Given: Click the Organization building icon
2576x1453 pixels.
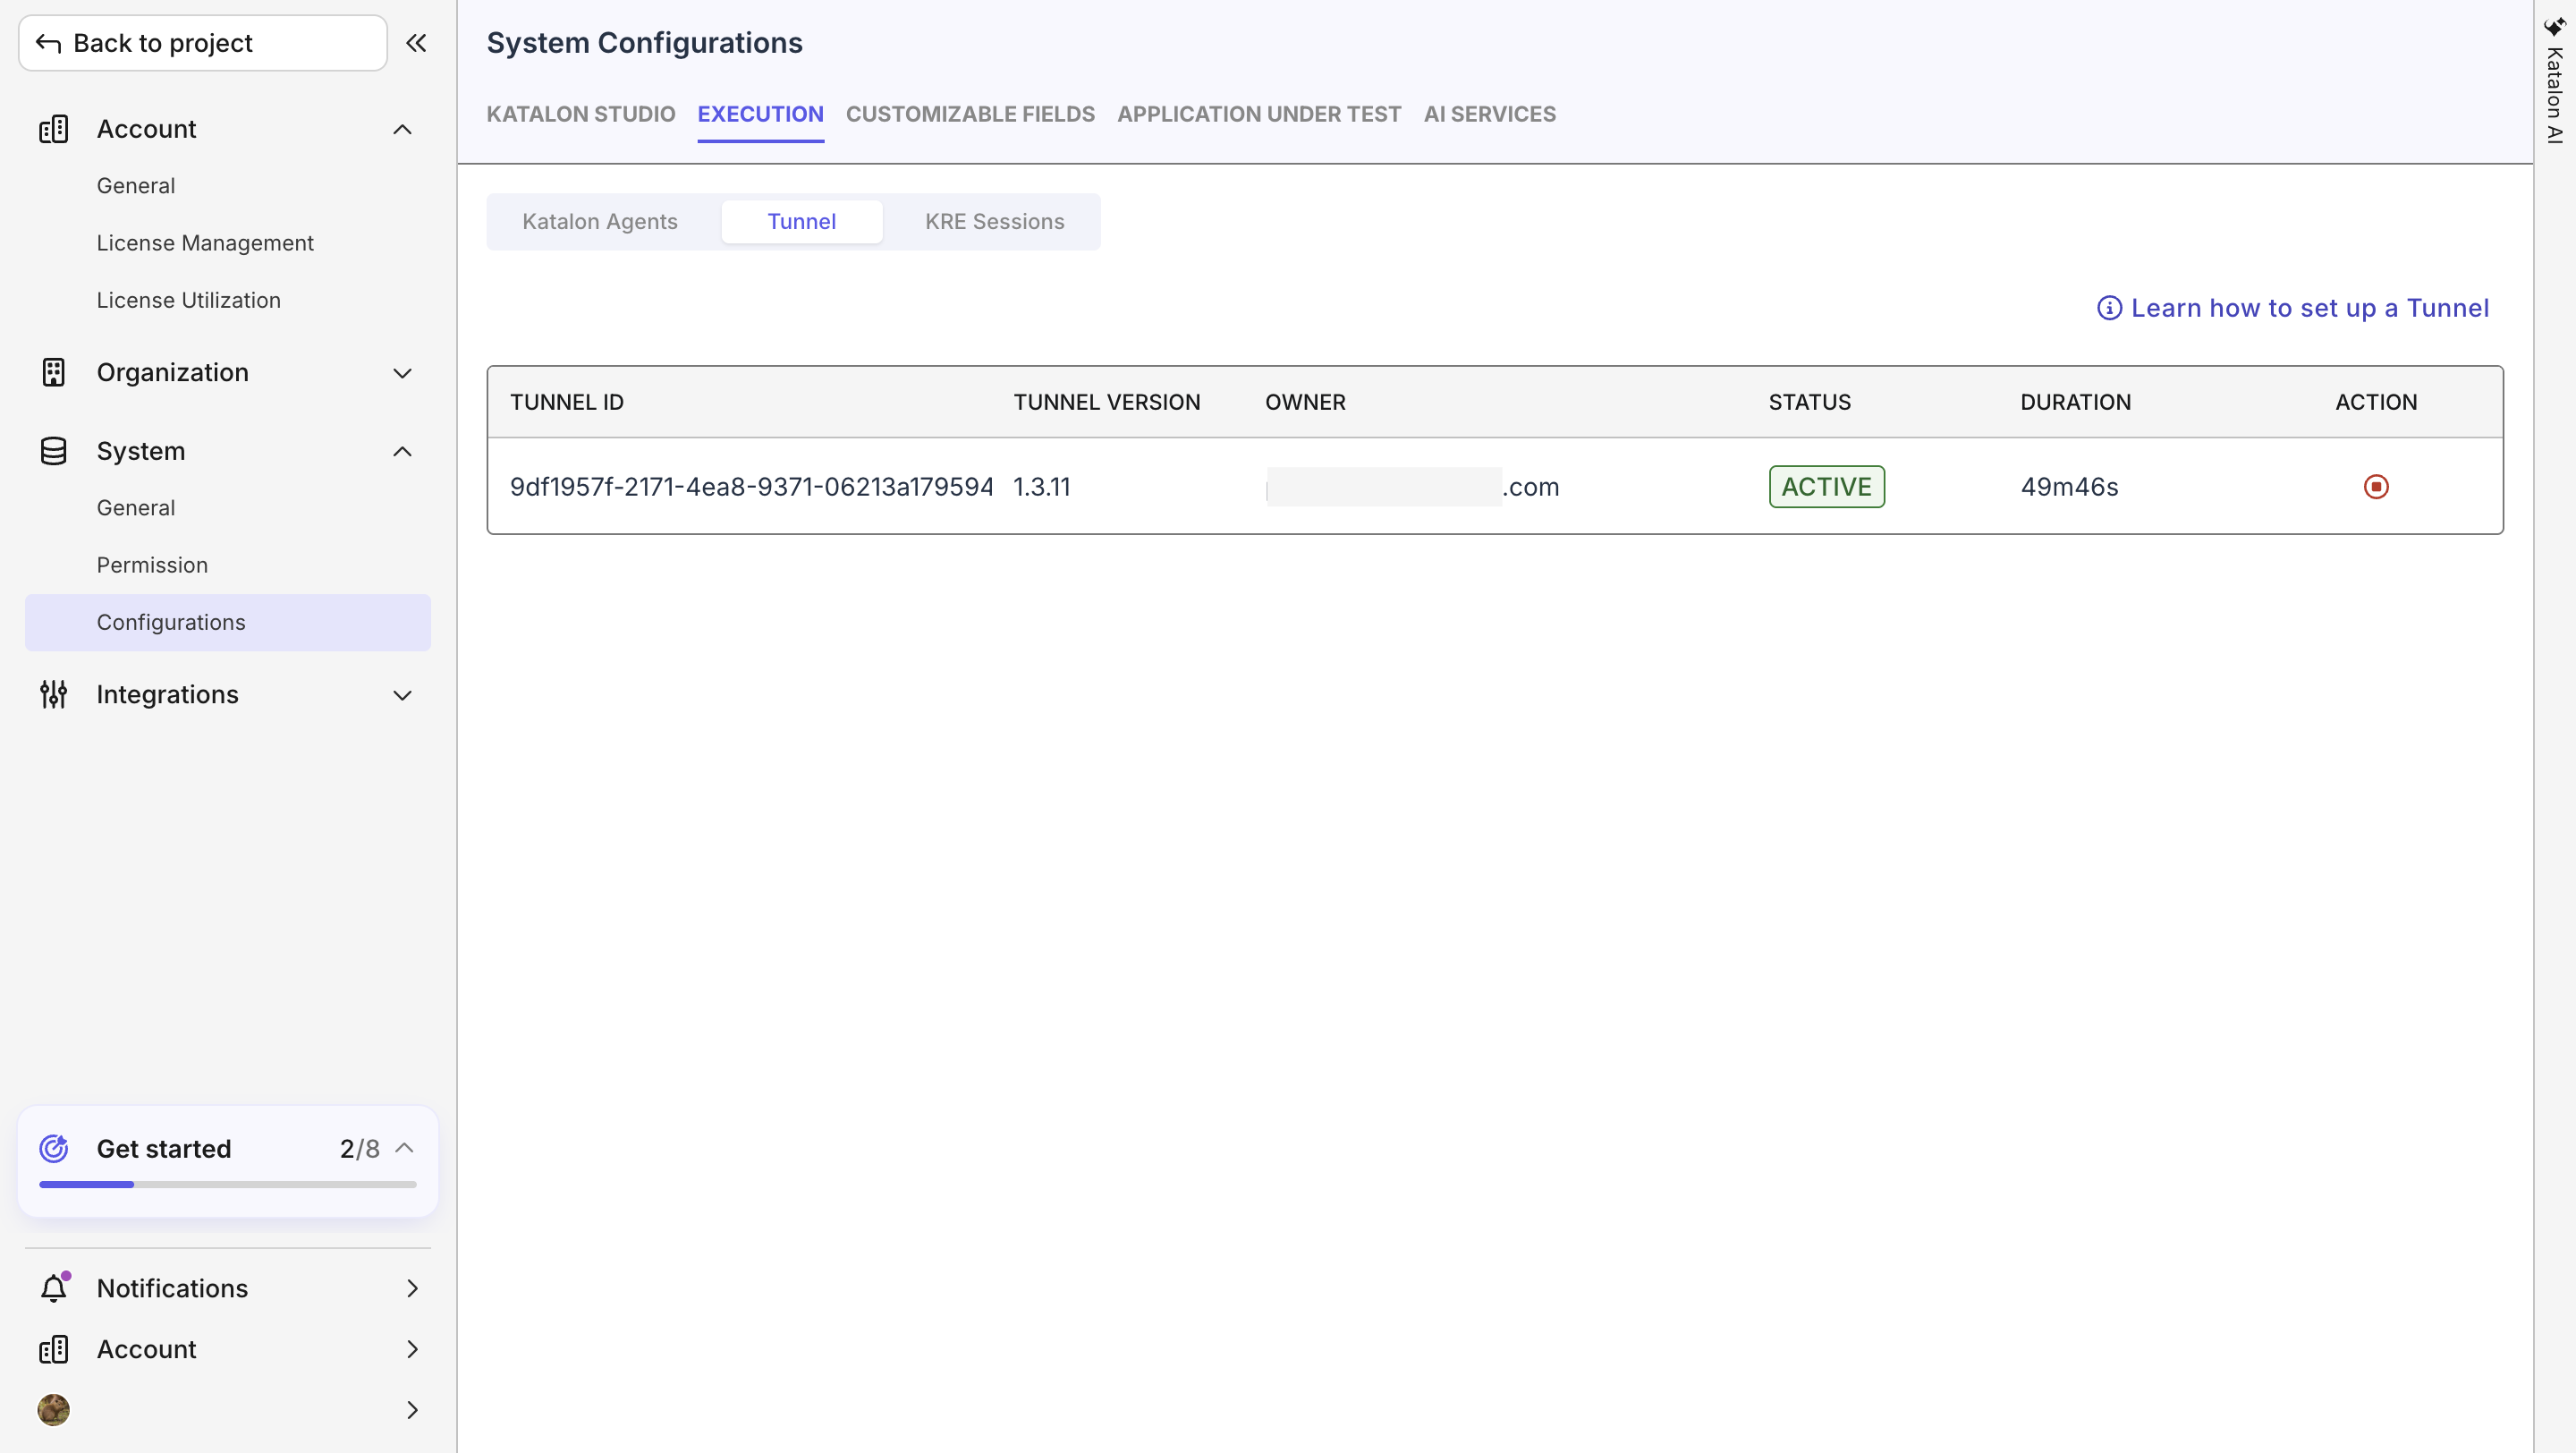Looking at the screenshot, I should click(54, 373).
